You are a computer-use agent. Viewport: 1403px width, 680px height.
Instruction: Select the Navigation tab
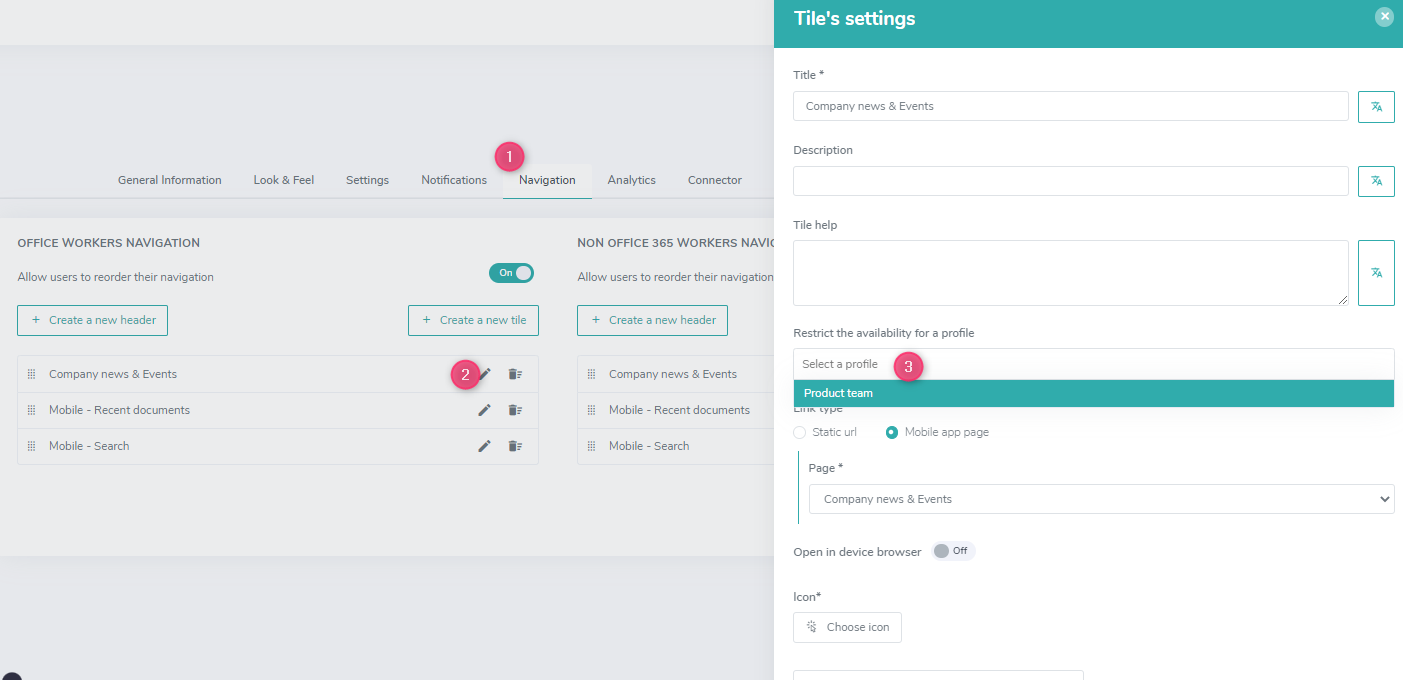(x=547, y=180)
